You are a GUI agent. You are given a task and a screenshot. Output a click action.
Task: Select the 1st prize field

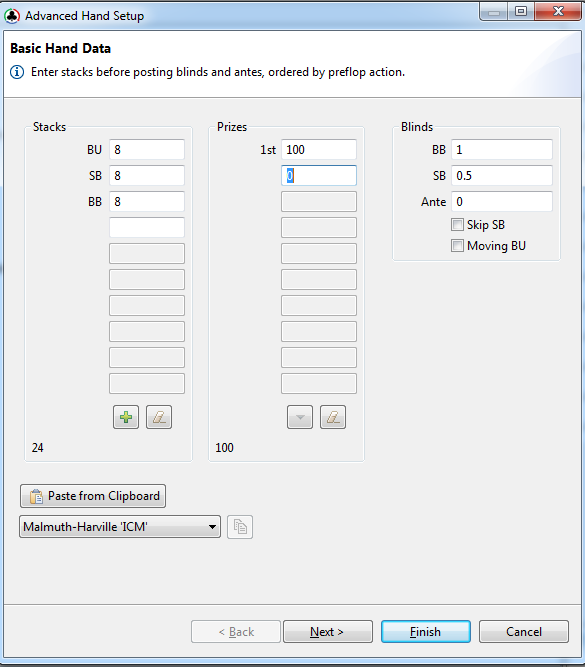(319, 150)
